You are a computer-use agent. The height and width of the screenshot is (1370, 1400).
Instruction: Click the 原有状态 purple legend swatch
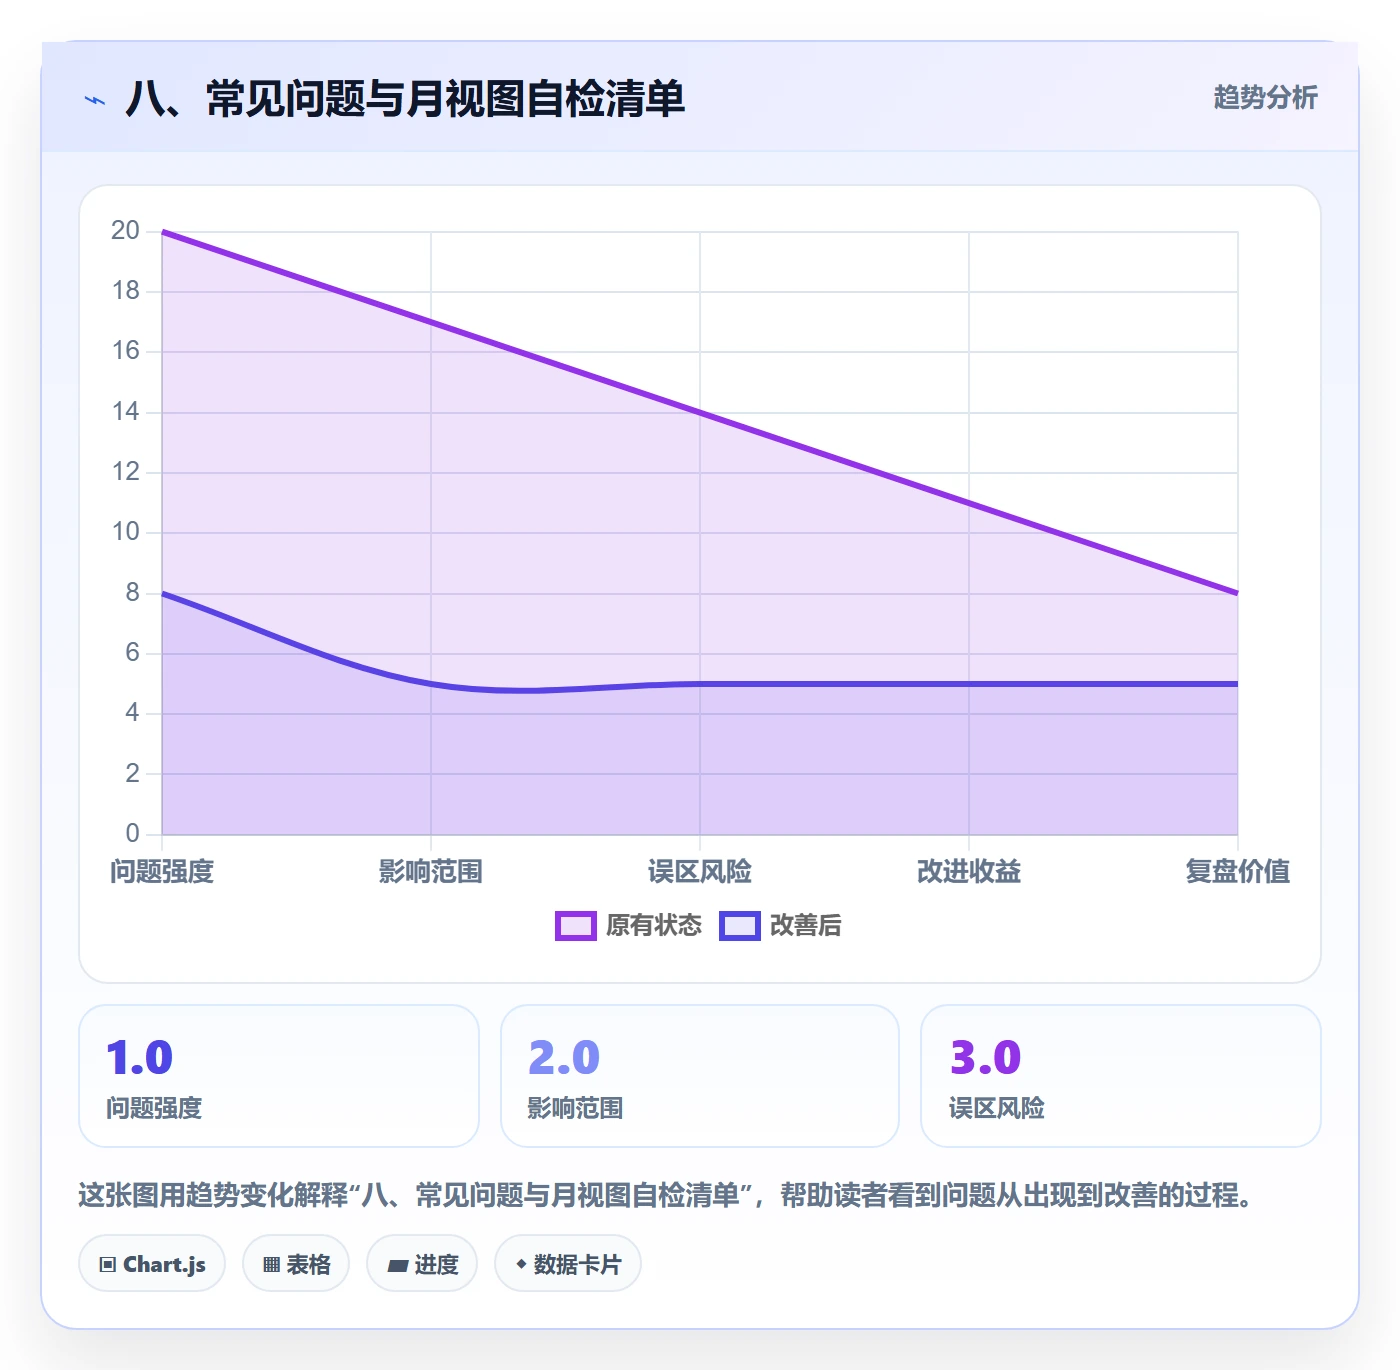[x=576, y=926]
